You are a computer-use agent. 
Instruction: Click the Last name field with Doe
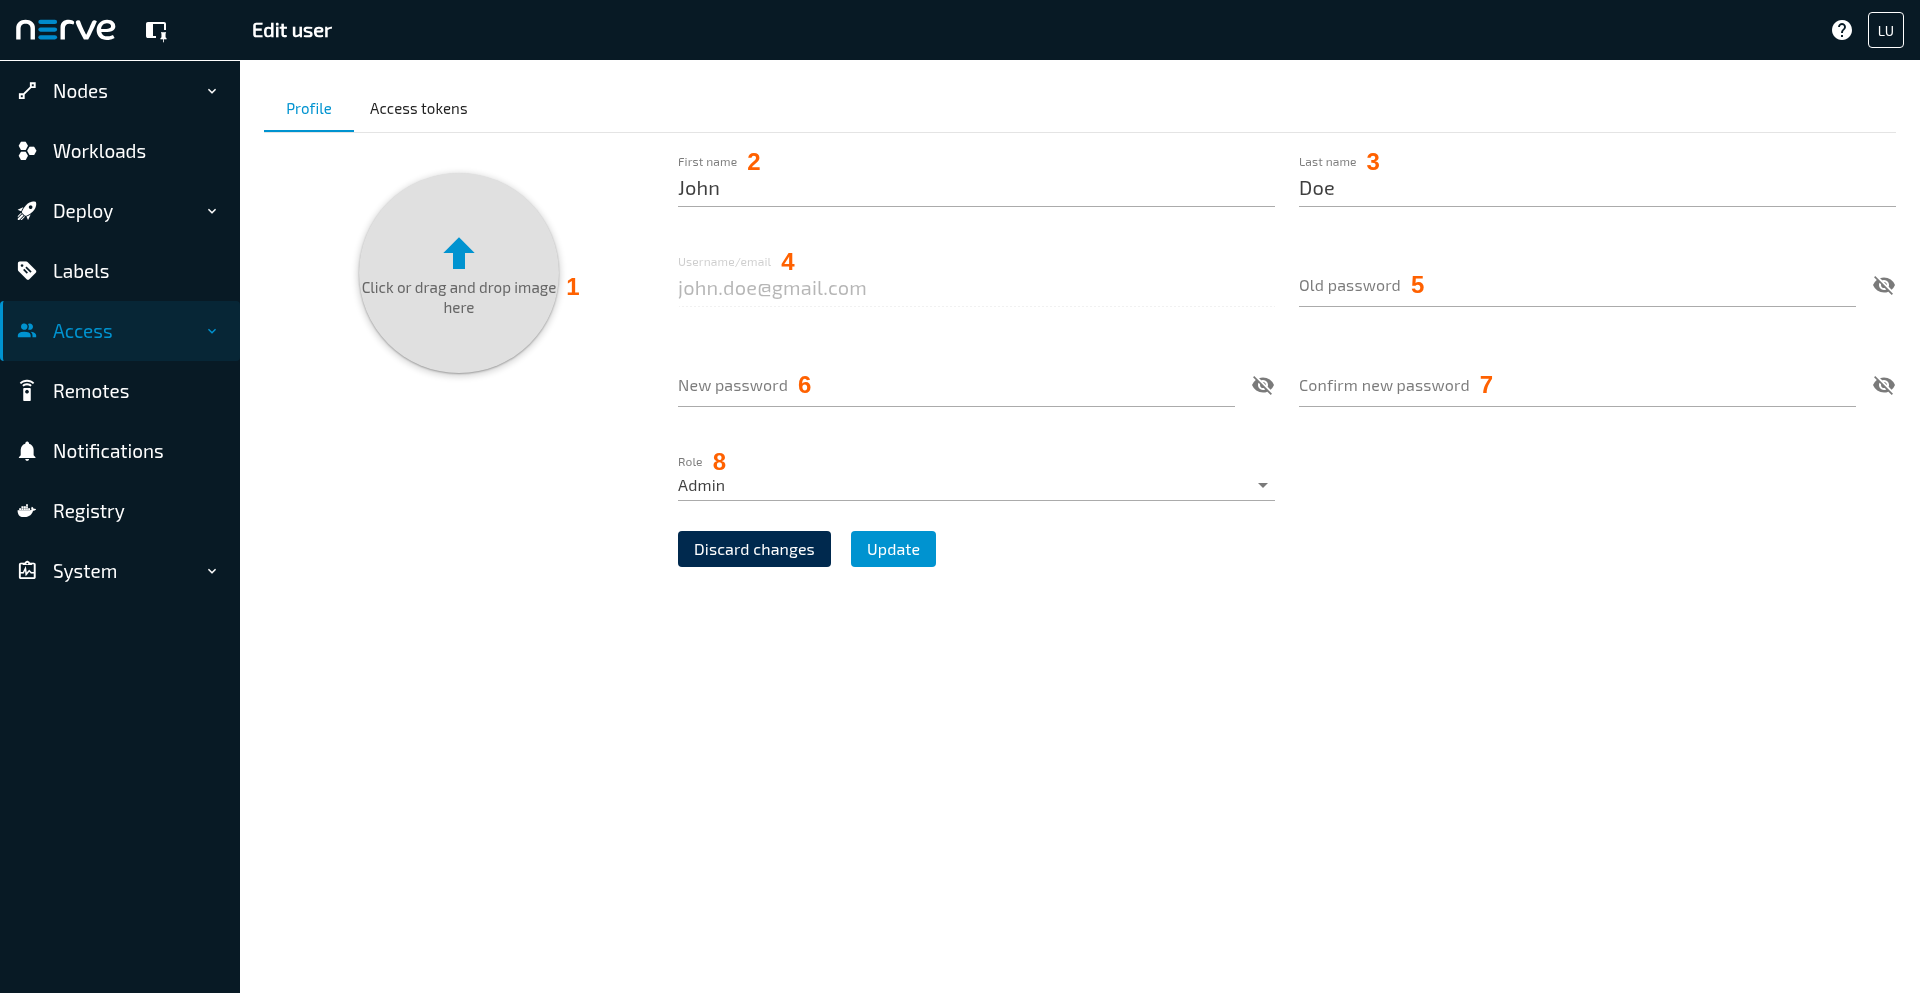coord(1597,189)
